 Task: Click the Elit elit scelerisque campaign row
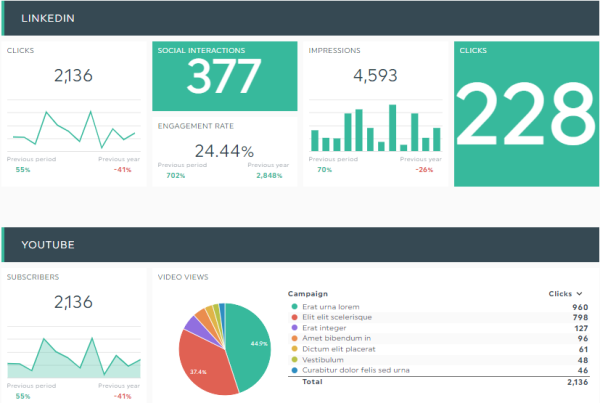[x=438, y=317]
